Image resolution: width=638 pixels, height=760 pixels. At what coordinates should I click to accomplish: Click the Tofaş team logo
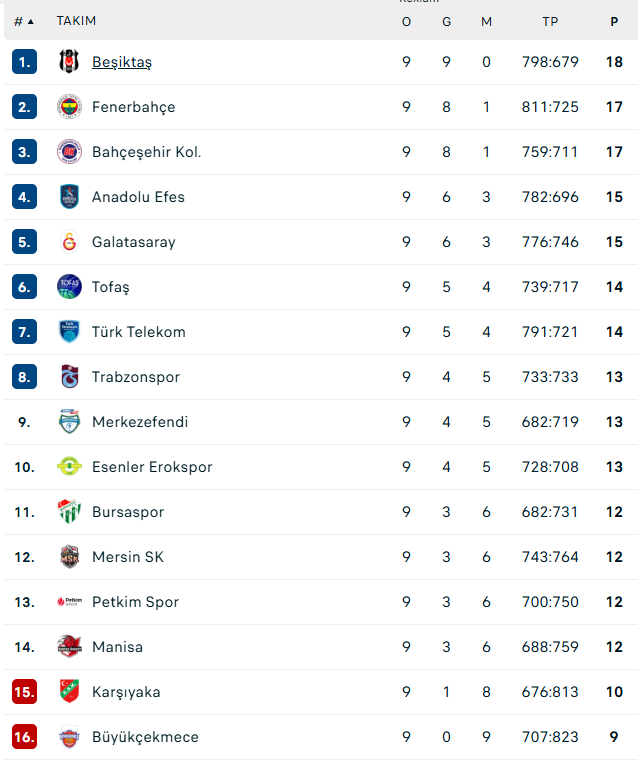coord(69,287)
